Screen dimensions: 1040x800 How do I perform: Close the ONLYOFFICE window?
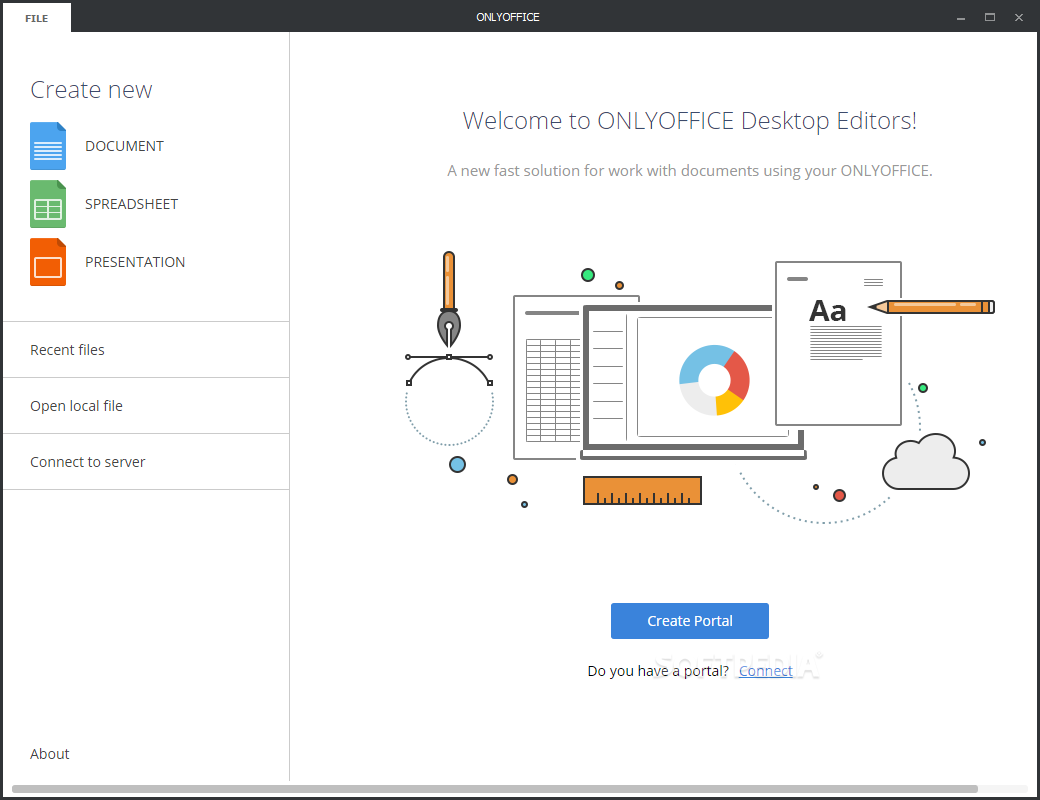[1019, 18]
